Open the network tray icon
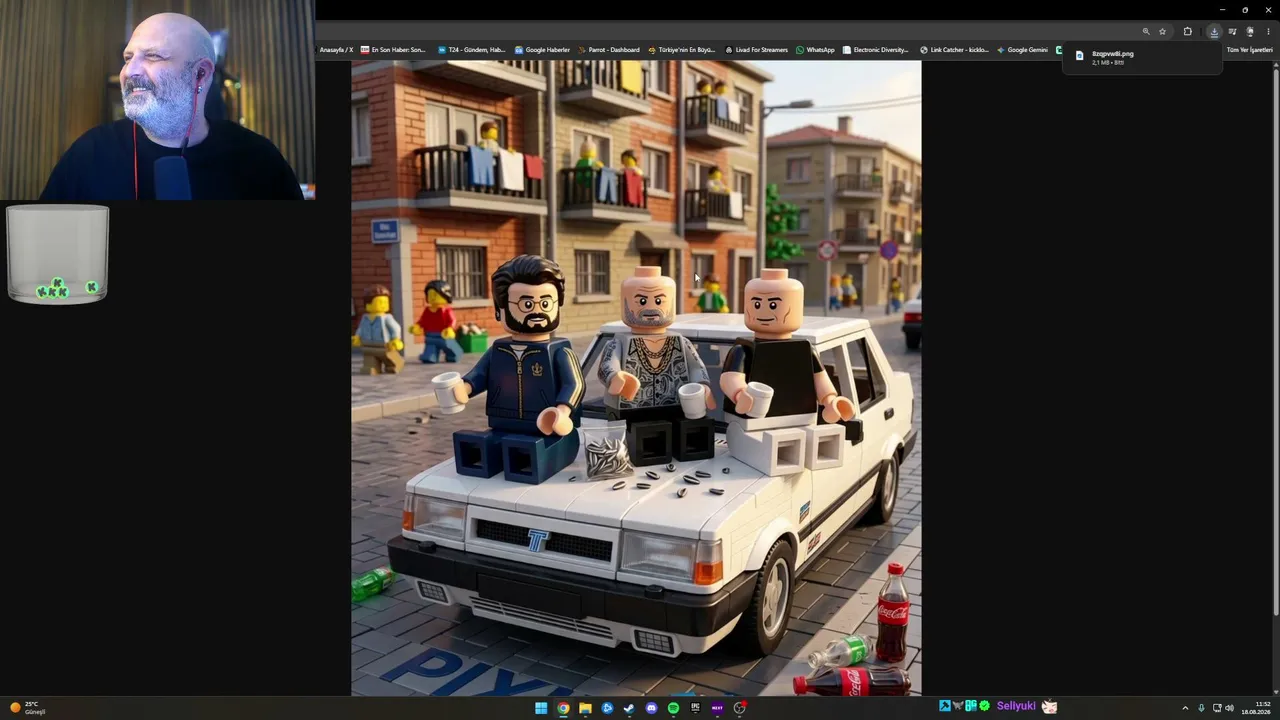Viewport: 1280px width, 720px height. [x=1217, y=708]
